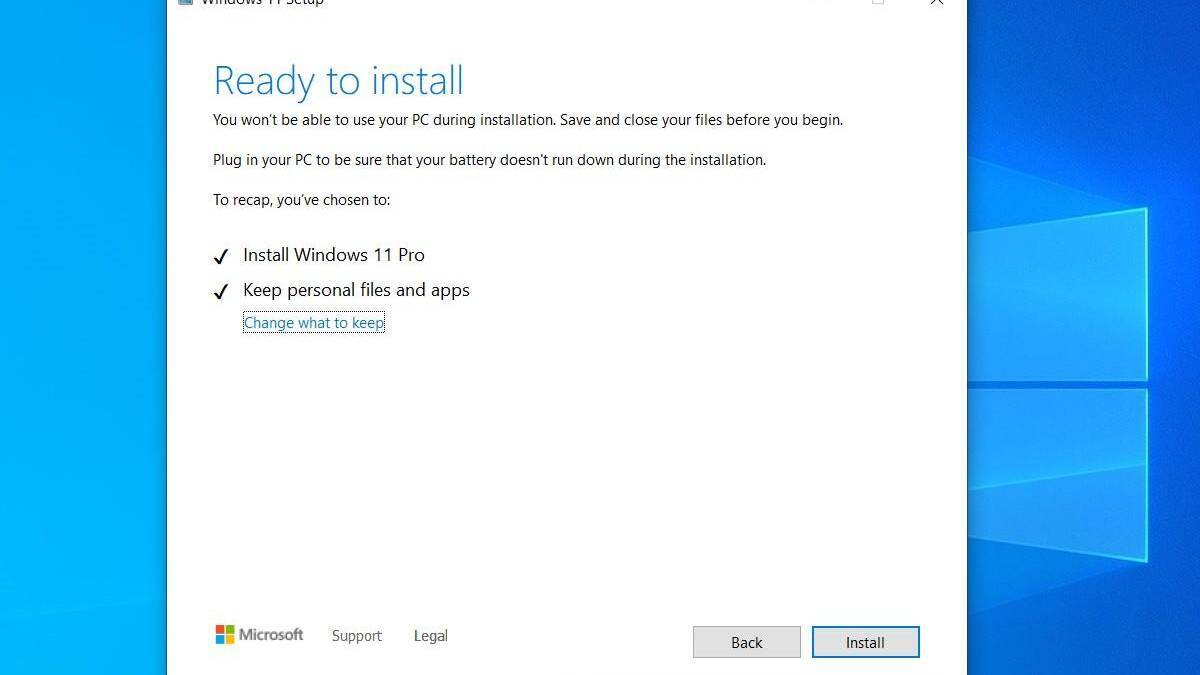The height and width of the screenshot is (675, 1200).
Task: Click the Plug in your PC sentence
Action: (x=489, y=160)
